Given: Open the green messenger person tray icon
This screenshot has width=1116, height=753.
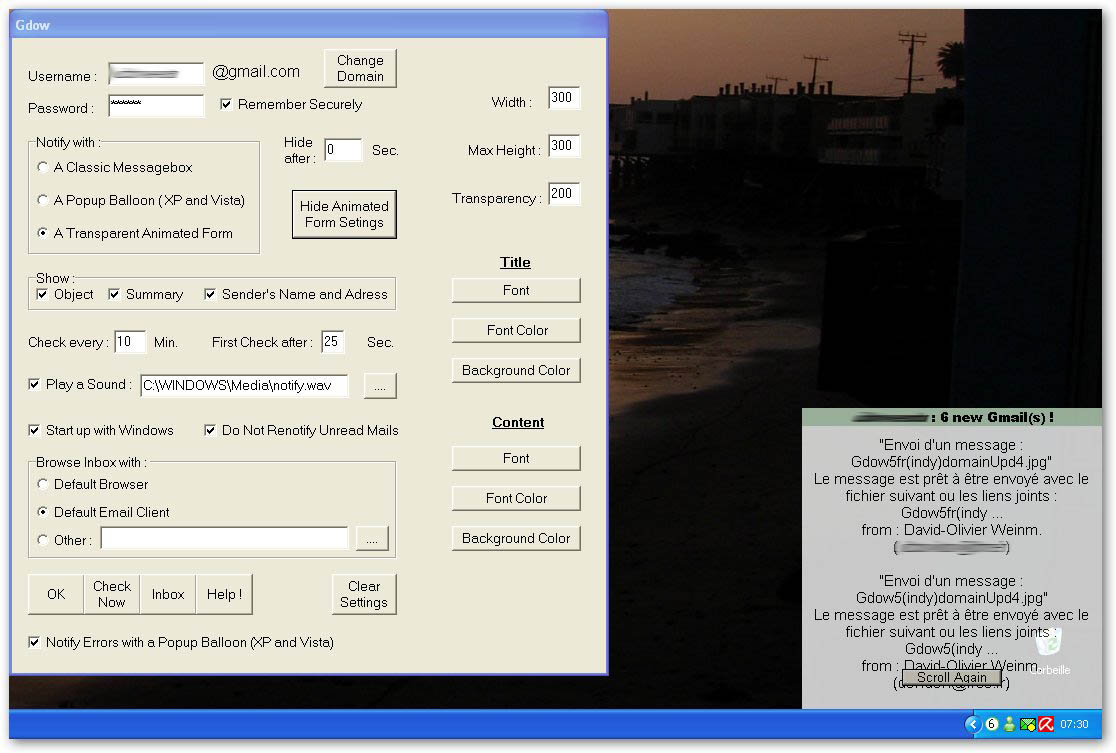Looking at the screenshot, I should [1009, 725].
